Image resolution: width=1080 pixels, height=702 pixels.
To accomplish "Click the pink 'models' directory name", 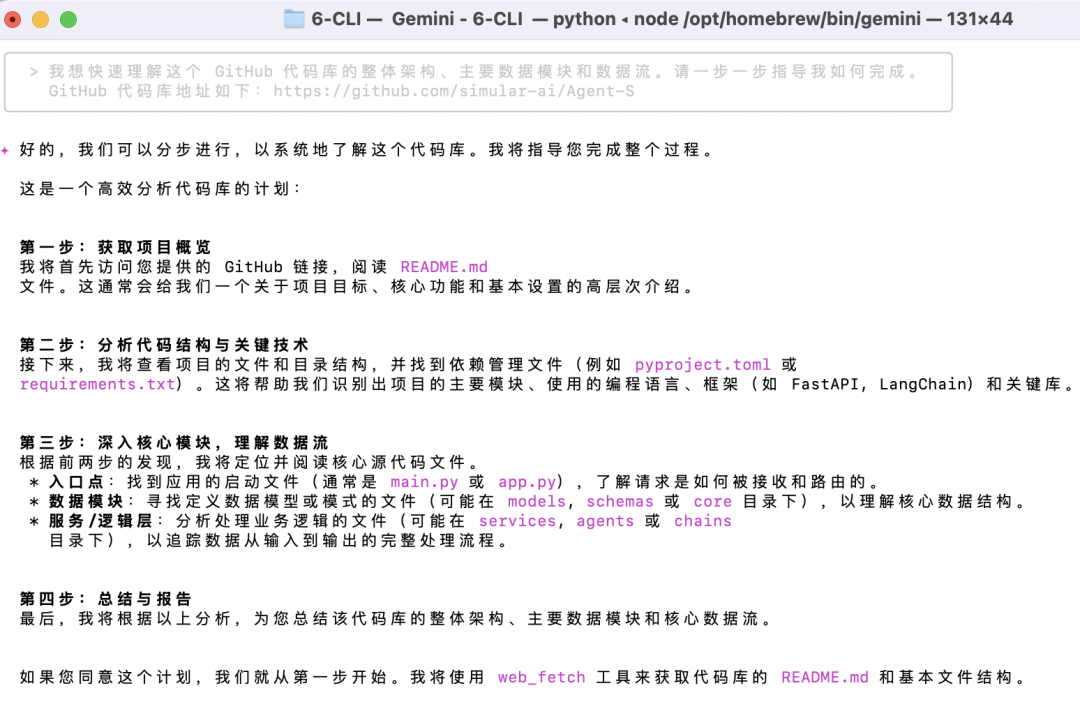I will 537,502.
